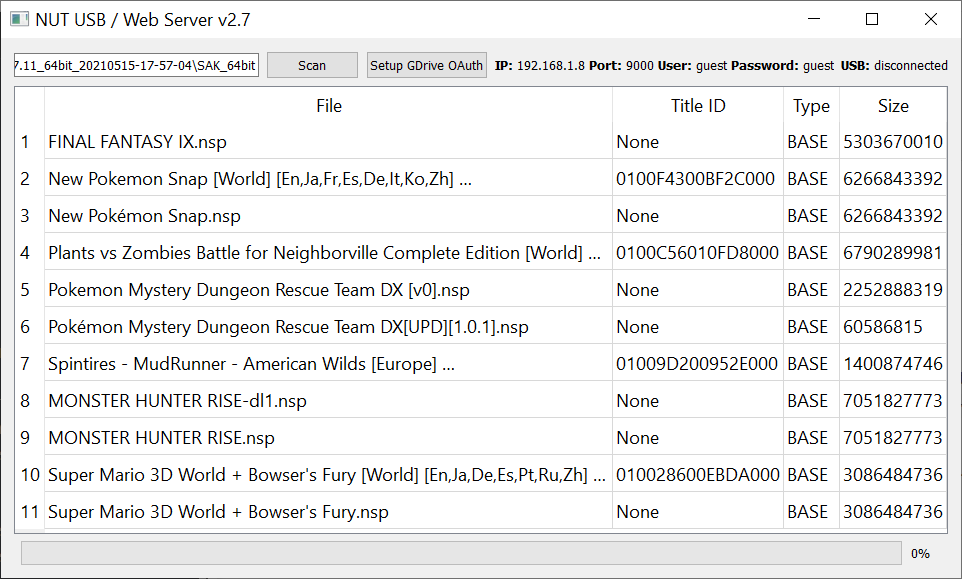The width and height of the screenshot is (962, 579).
Task: Click size value 2252888319
Action: point(893,290)
